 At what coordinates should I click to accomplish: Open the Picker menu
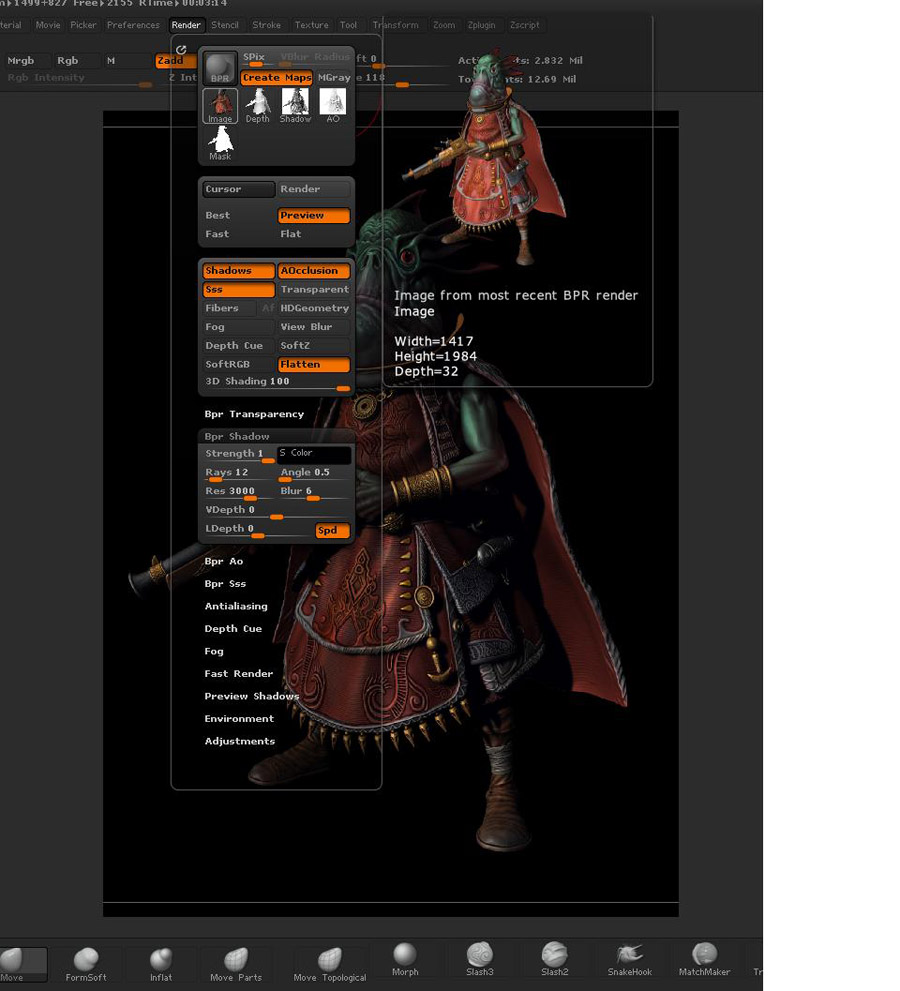tap(83, 25)
